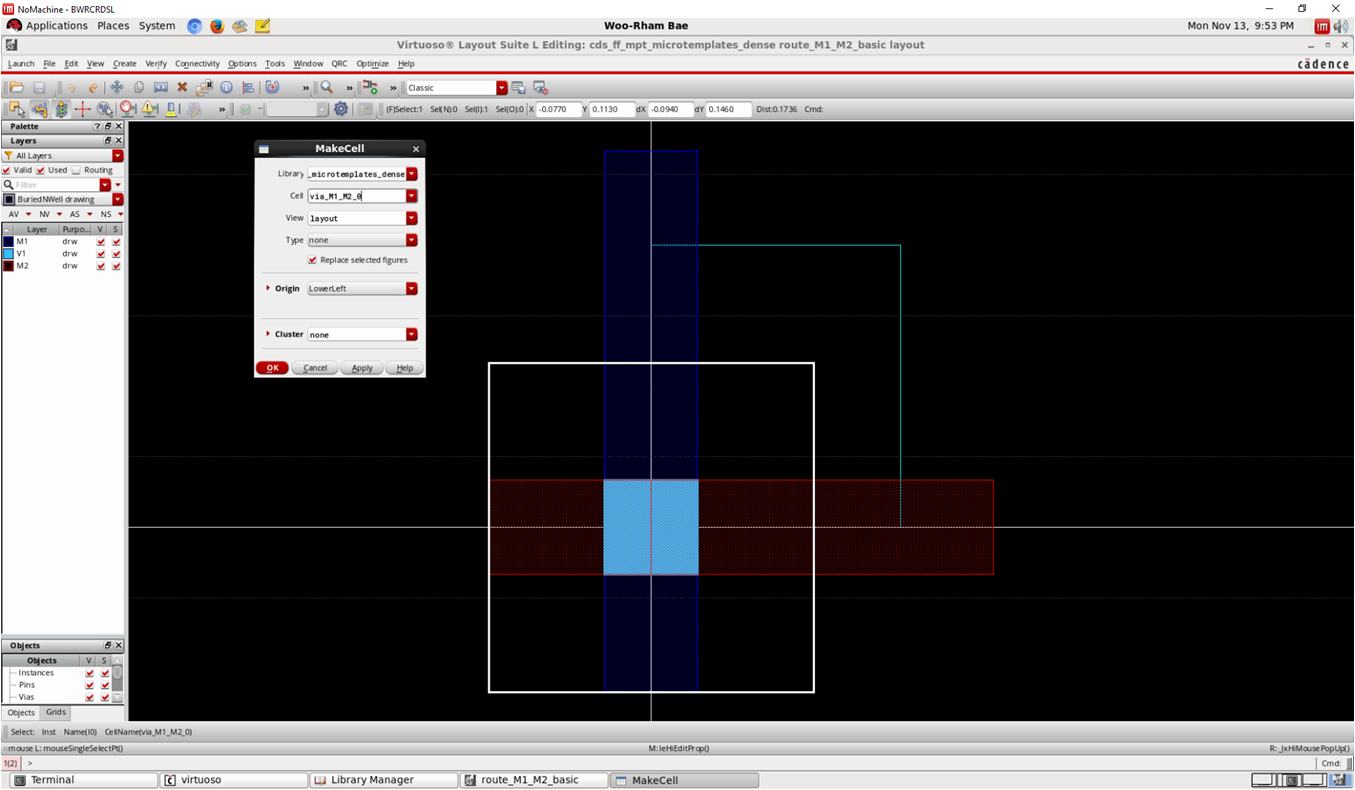Open the Connectivity menu
The image size is (1355, 790).
[197, 63]
